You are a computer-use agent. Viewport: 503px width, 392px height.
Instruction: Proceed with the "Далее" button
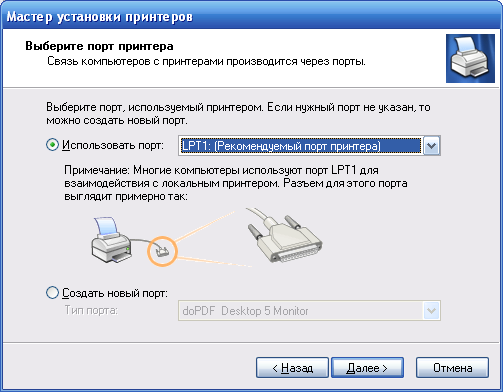click(367, 368)
